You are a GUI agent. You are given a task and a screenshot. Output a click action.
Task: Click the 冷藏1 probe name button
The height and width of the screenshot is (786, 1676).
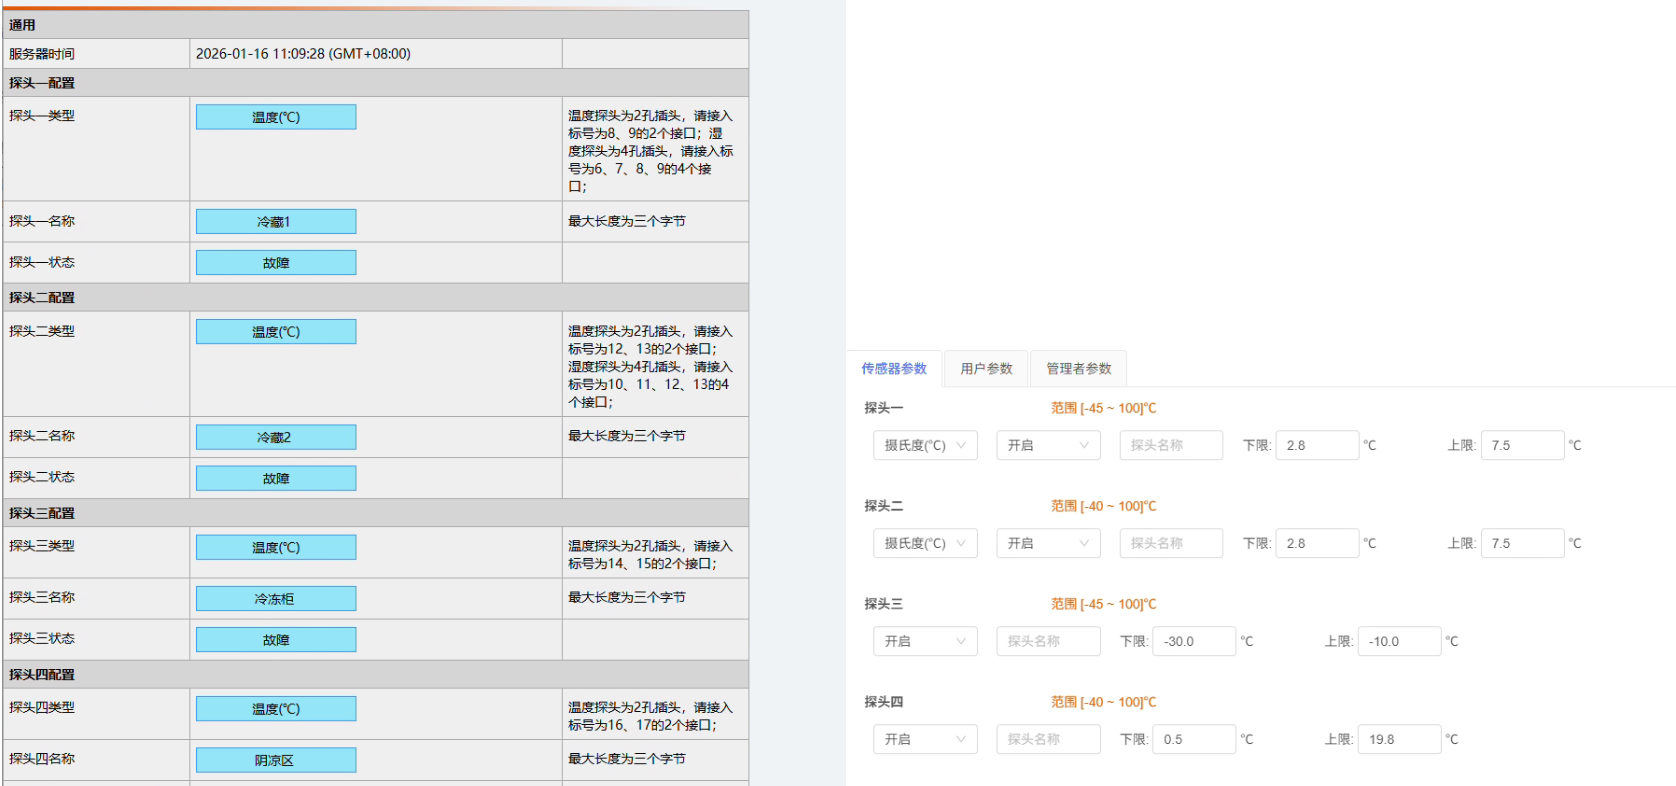276,222
